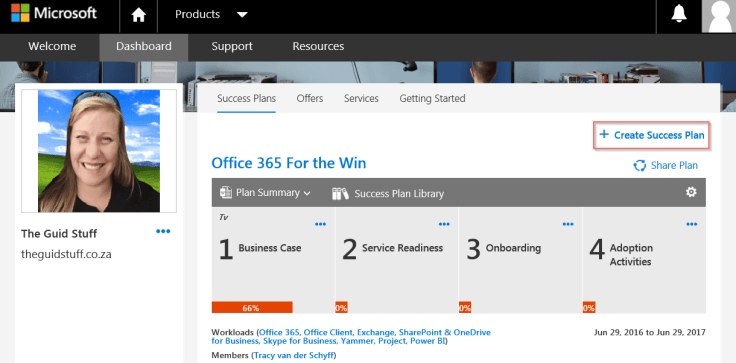Select the Dashboard tab
Screen dimensions: 736x363
144,46
